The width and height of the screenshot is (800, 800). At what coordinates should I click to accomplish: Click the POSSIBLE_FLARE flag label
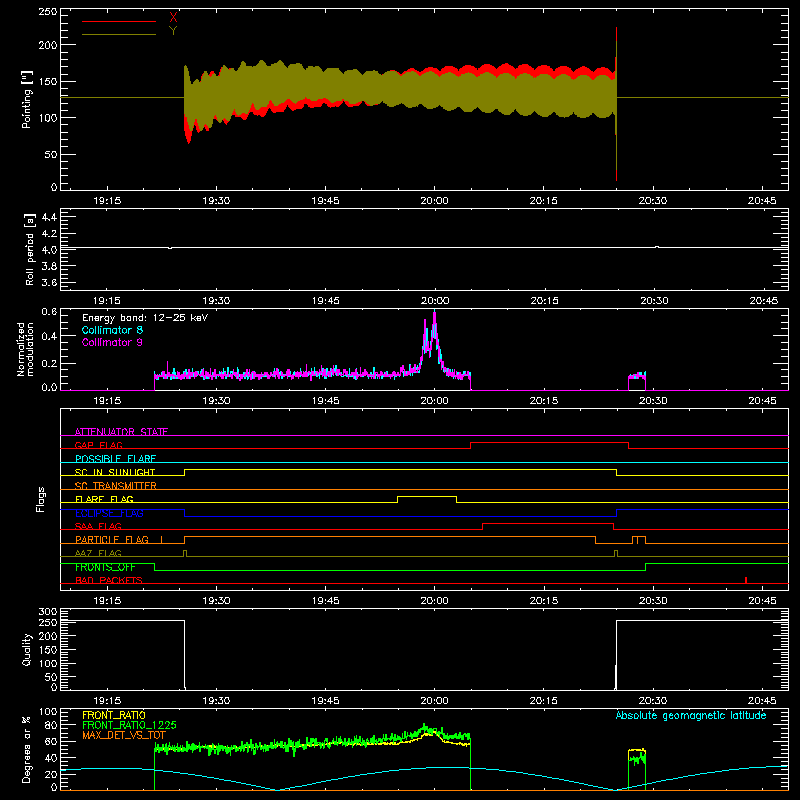point(115,459)
